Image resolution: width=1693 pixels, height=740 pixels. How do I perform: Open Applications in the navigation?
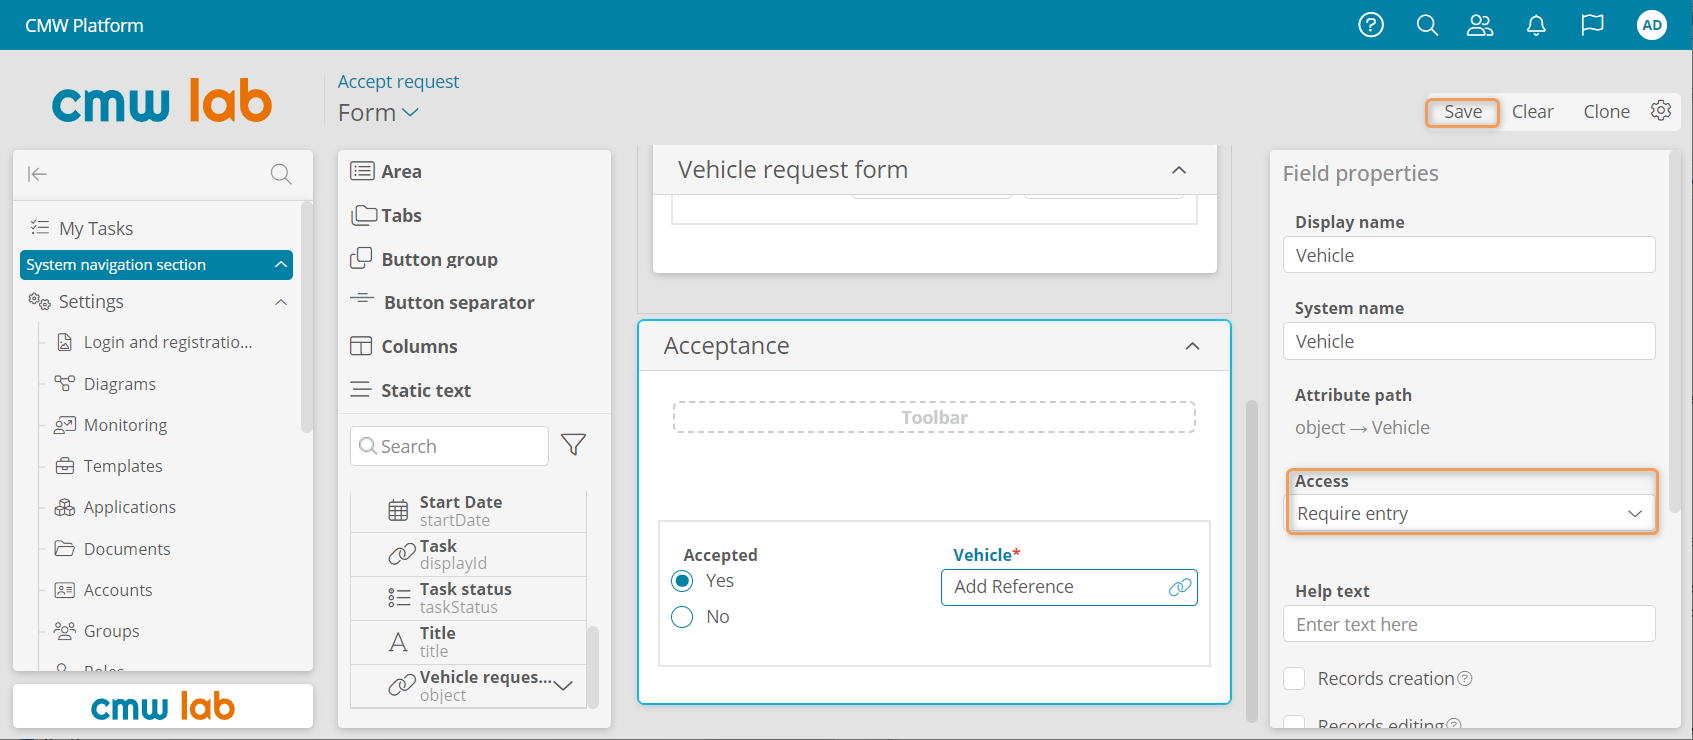point(129,507)
